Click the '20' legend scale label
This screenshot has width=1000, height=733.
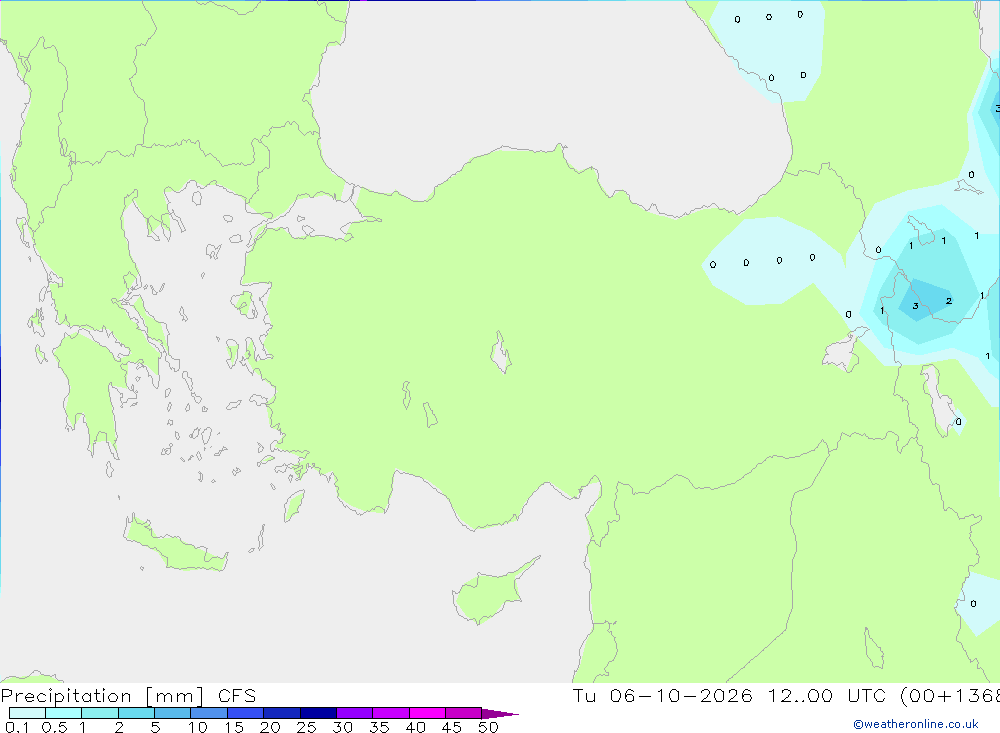coord(270,727)
